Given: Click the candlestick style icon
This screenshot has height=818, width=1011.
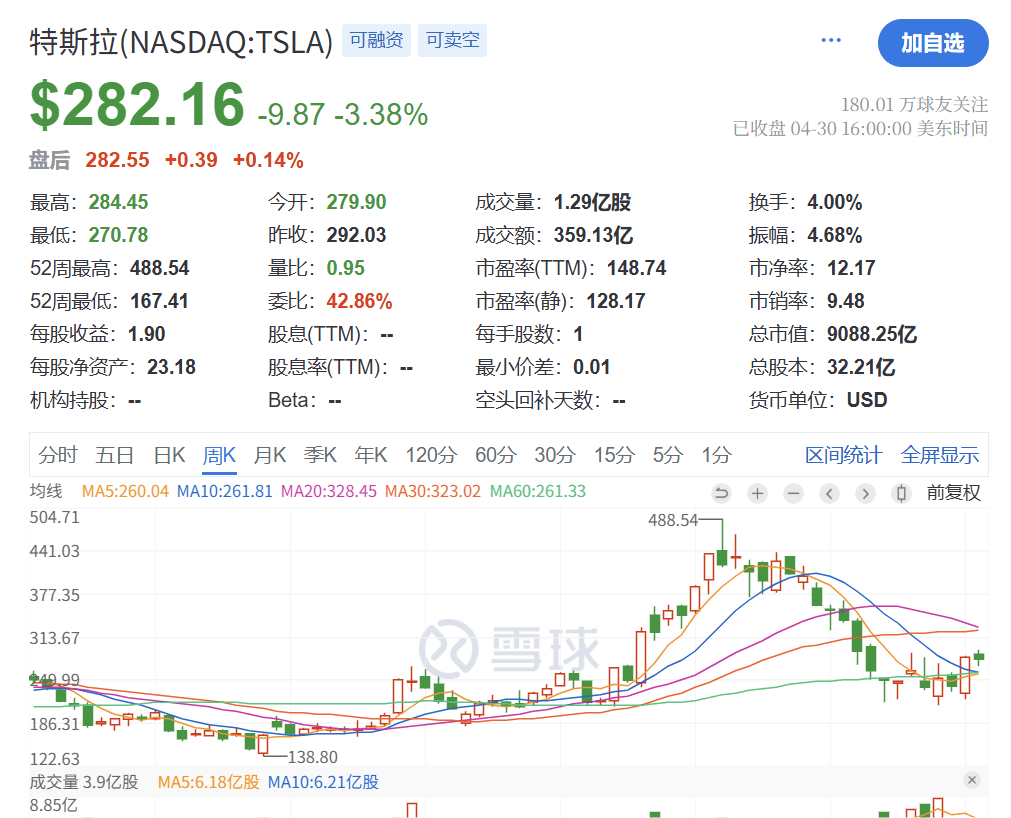Looking at the screenshot, I should click(901, 494).
